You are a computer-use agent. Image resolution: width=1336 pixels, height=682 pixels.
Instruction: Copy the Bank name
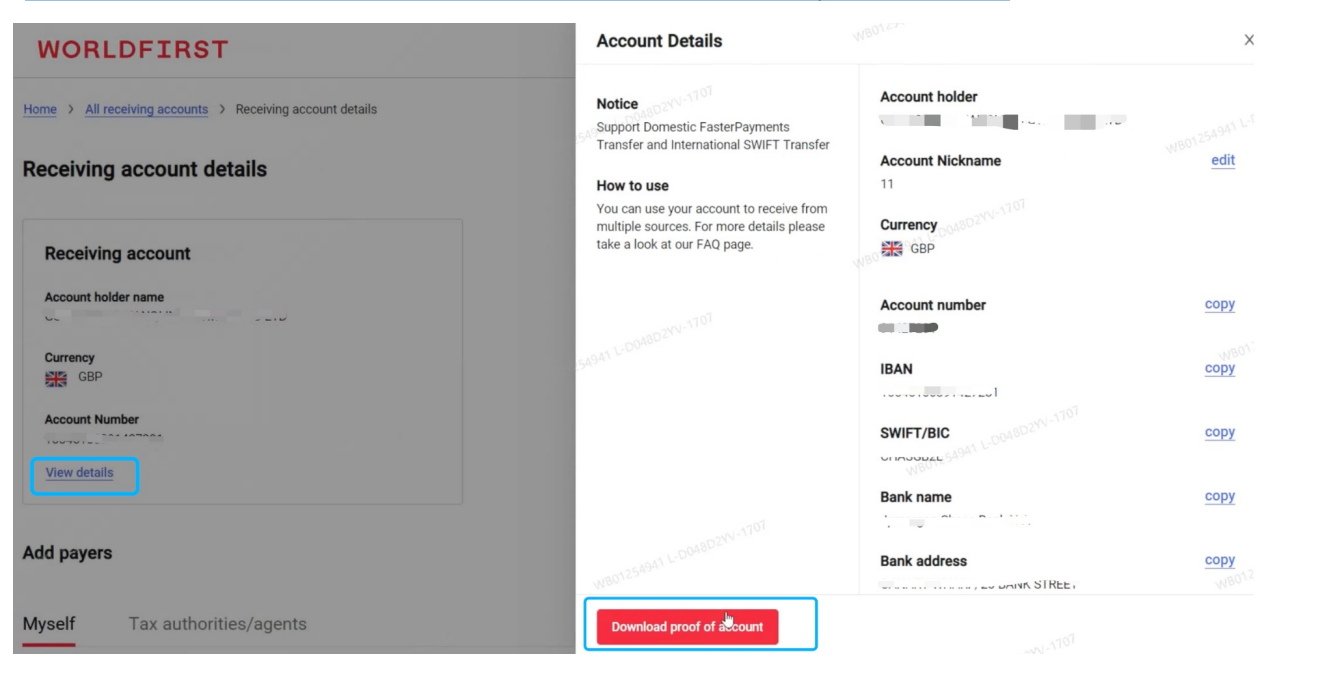point(1219,497)
